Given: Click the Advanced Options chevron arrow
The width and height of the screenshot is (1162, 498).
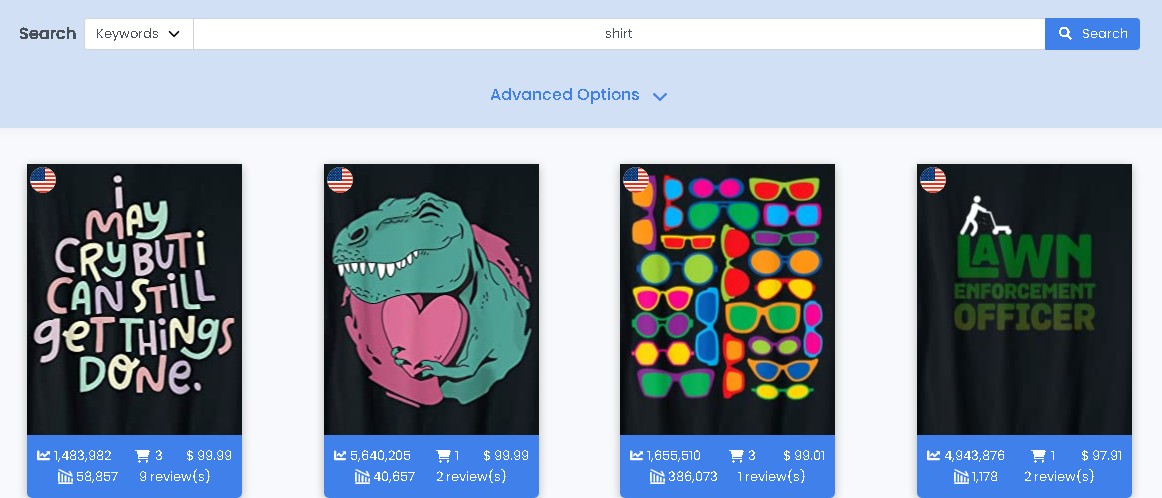Looking at the screenshot, I should tap(660, 96).
